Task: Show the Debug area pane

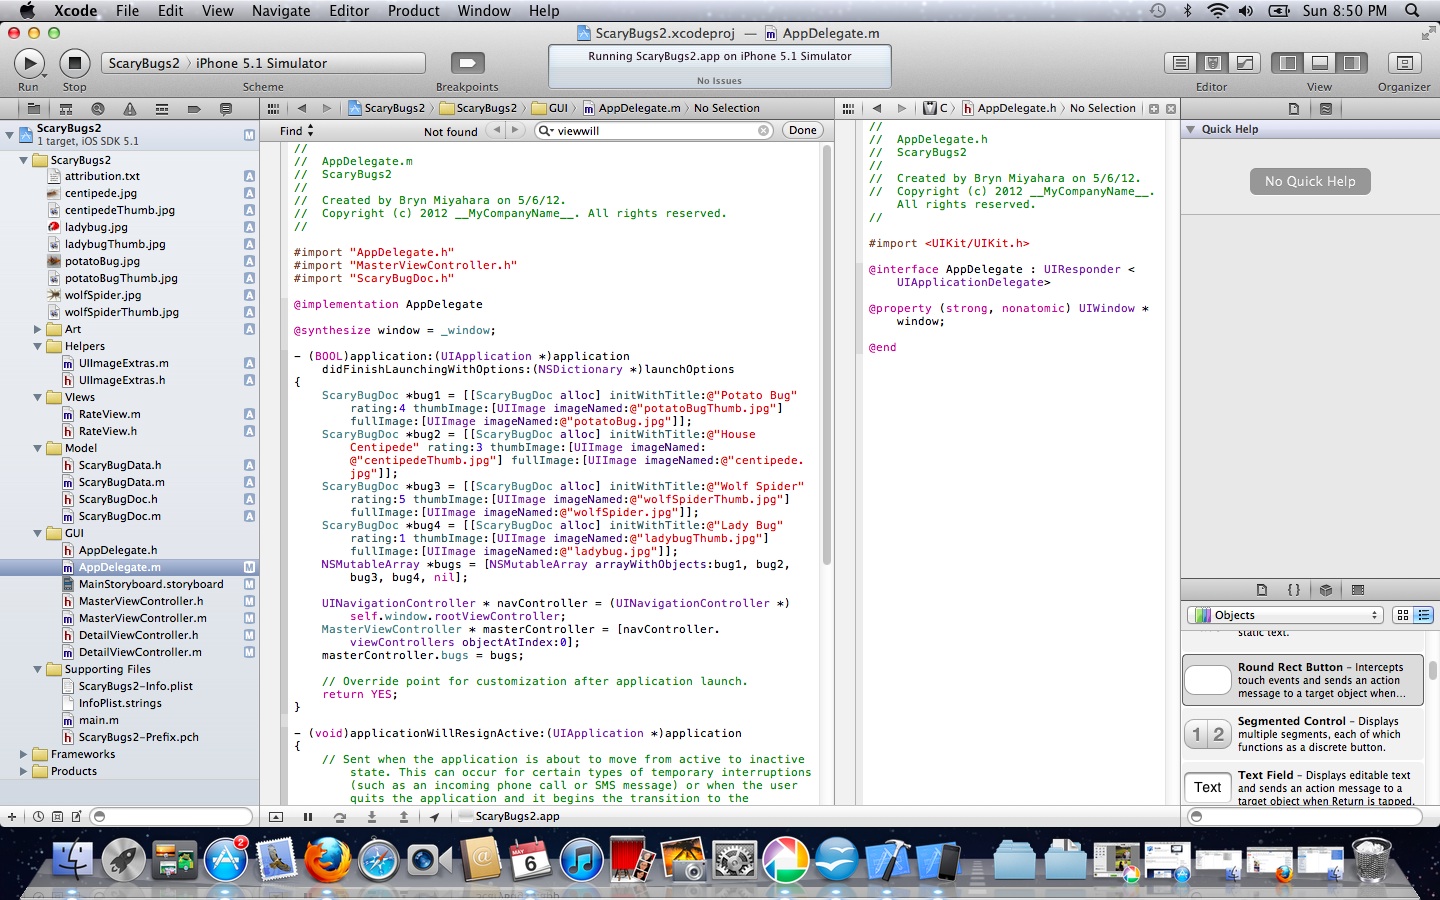Action: tap(1320, 63)
